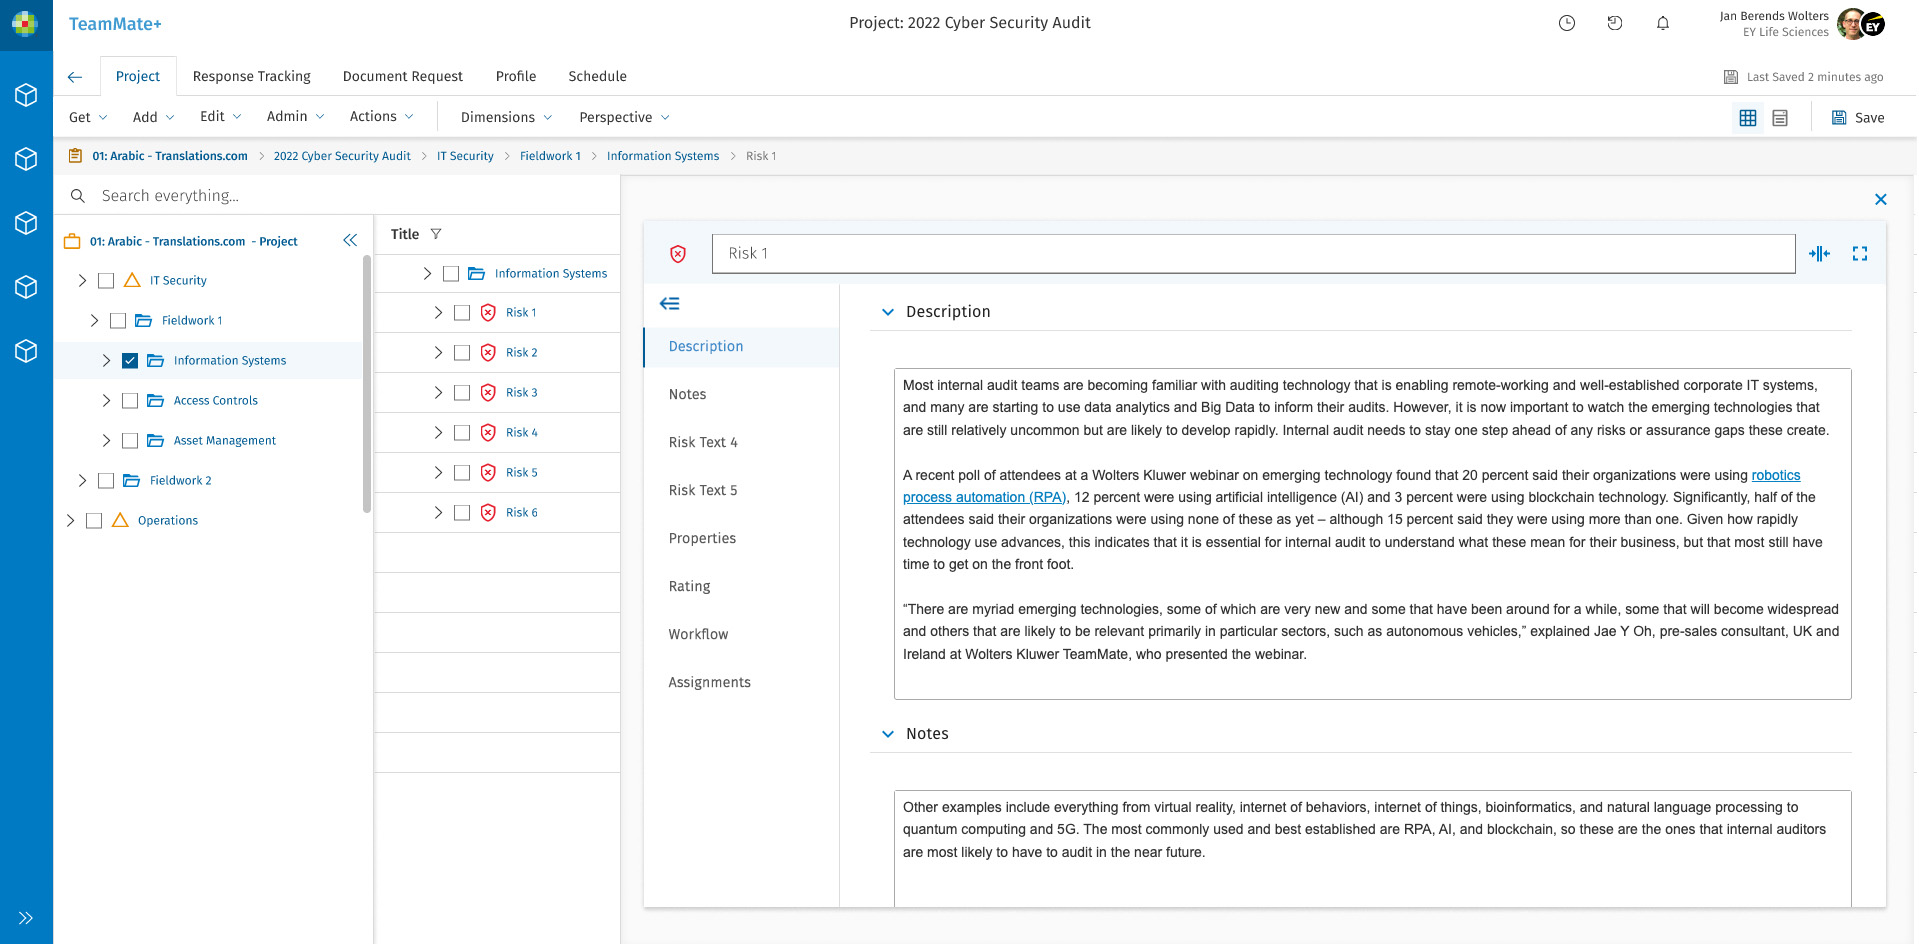Switch to list view icon
Screen dimensions: 1919x944
click(x=1779, y=118)
